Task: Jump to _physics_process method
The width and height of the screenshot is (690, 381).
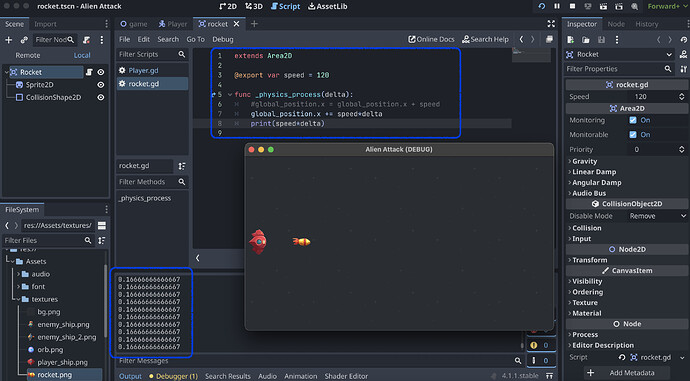Action: (145, 198)
